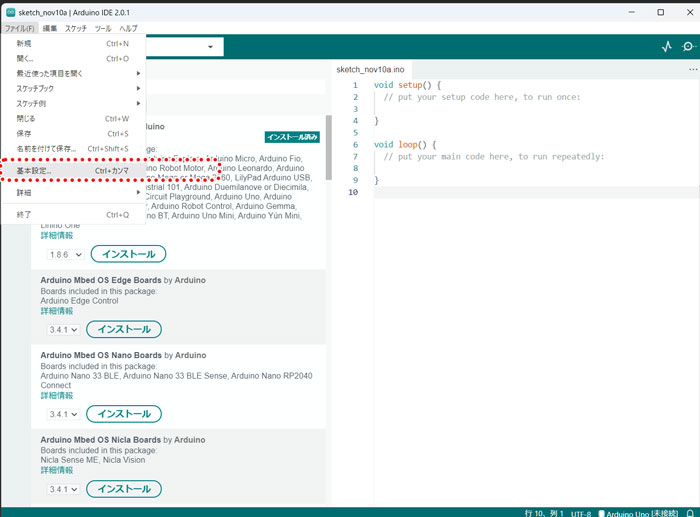Open the Serial Monitor magnifier icon
The height and width of the screenshot is (517, 700).
[x=688, y=46]
